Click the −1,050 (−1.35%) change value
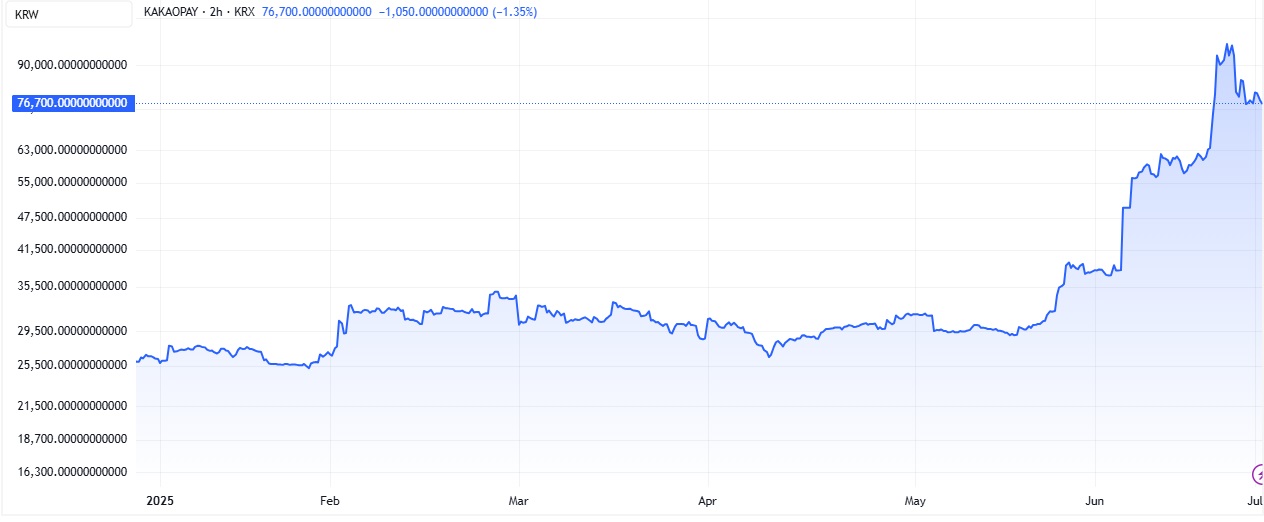The image size is (1264, 522). [458, 12]
